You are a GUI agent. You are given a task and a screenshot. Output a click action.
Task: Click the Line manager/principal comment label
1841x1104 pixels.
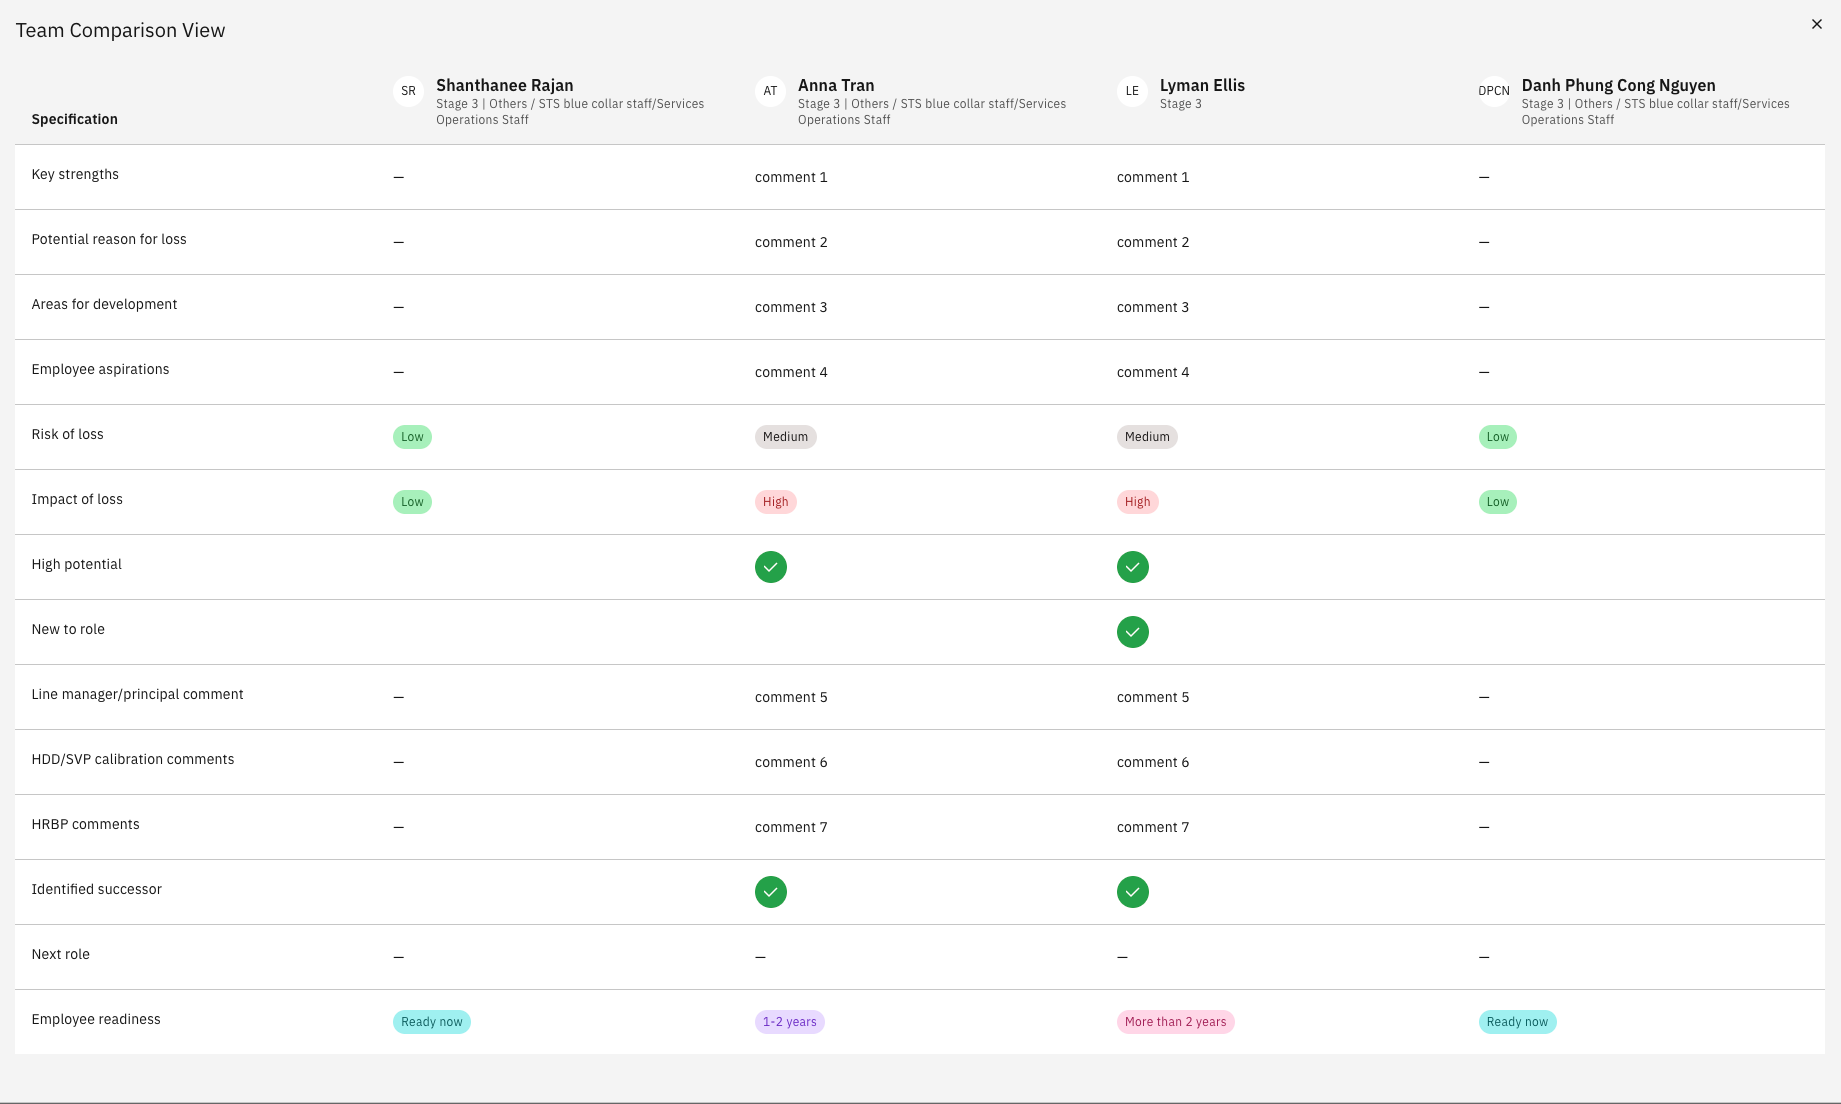pyautogui.click(x=137, y=694)
